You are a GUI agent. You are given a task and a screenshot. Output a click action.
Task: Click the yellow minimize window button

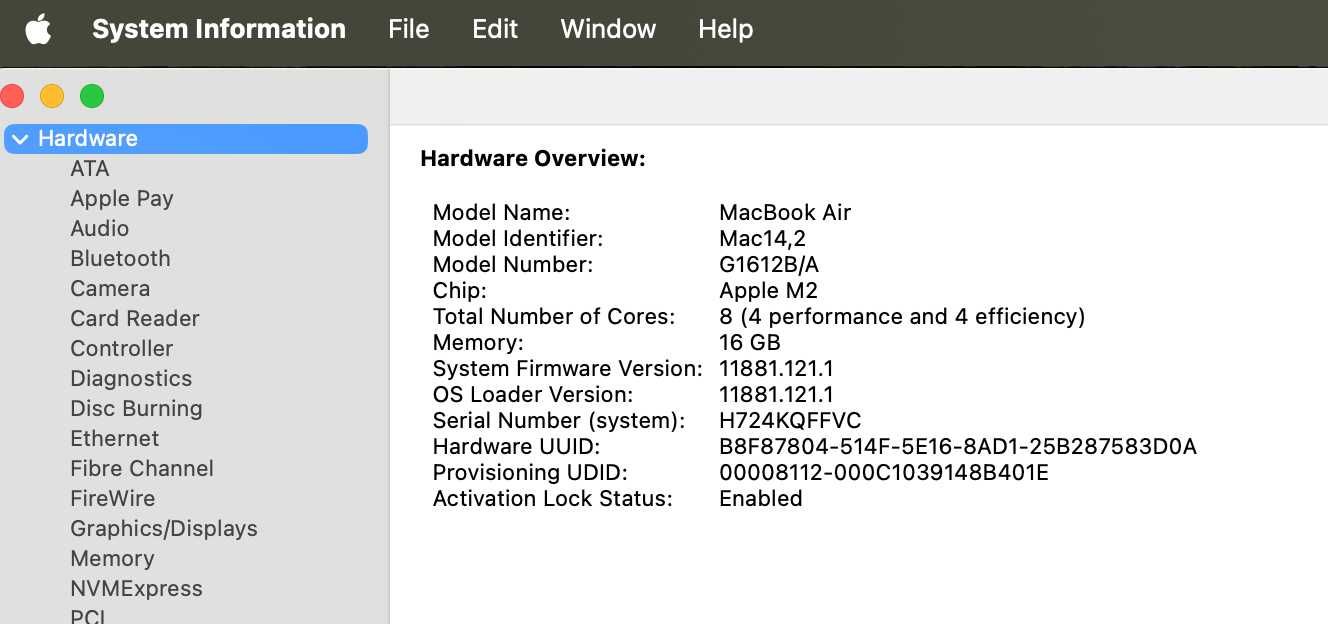[x=52, y=97]
